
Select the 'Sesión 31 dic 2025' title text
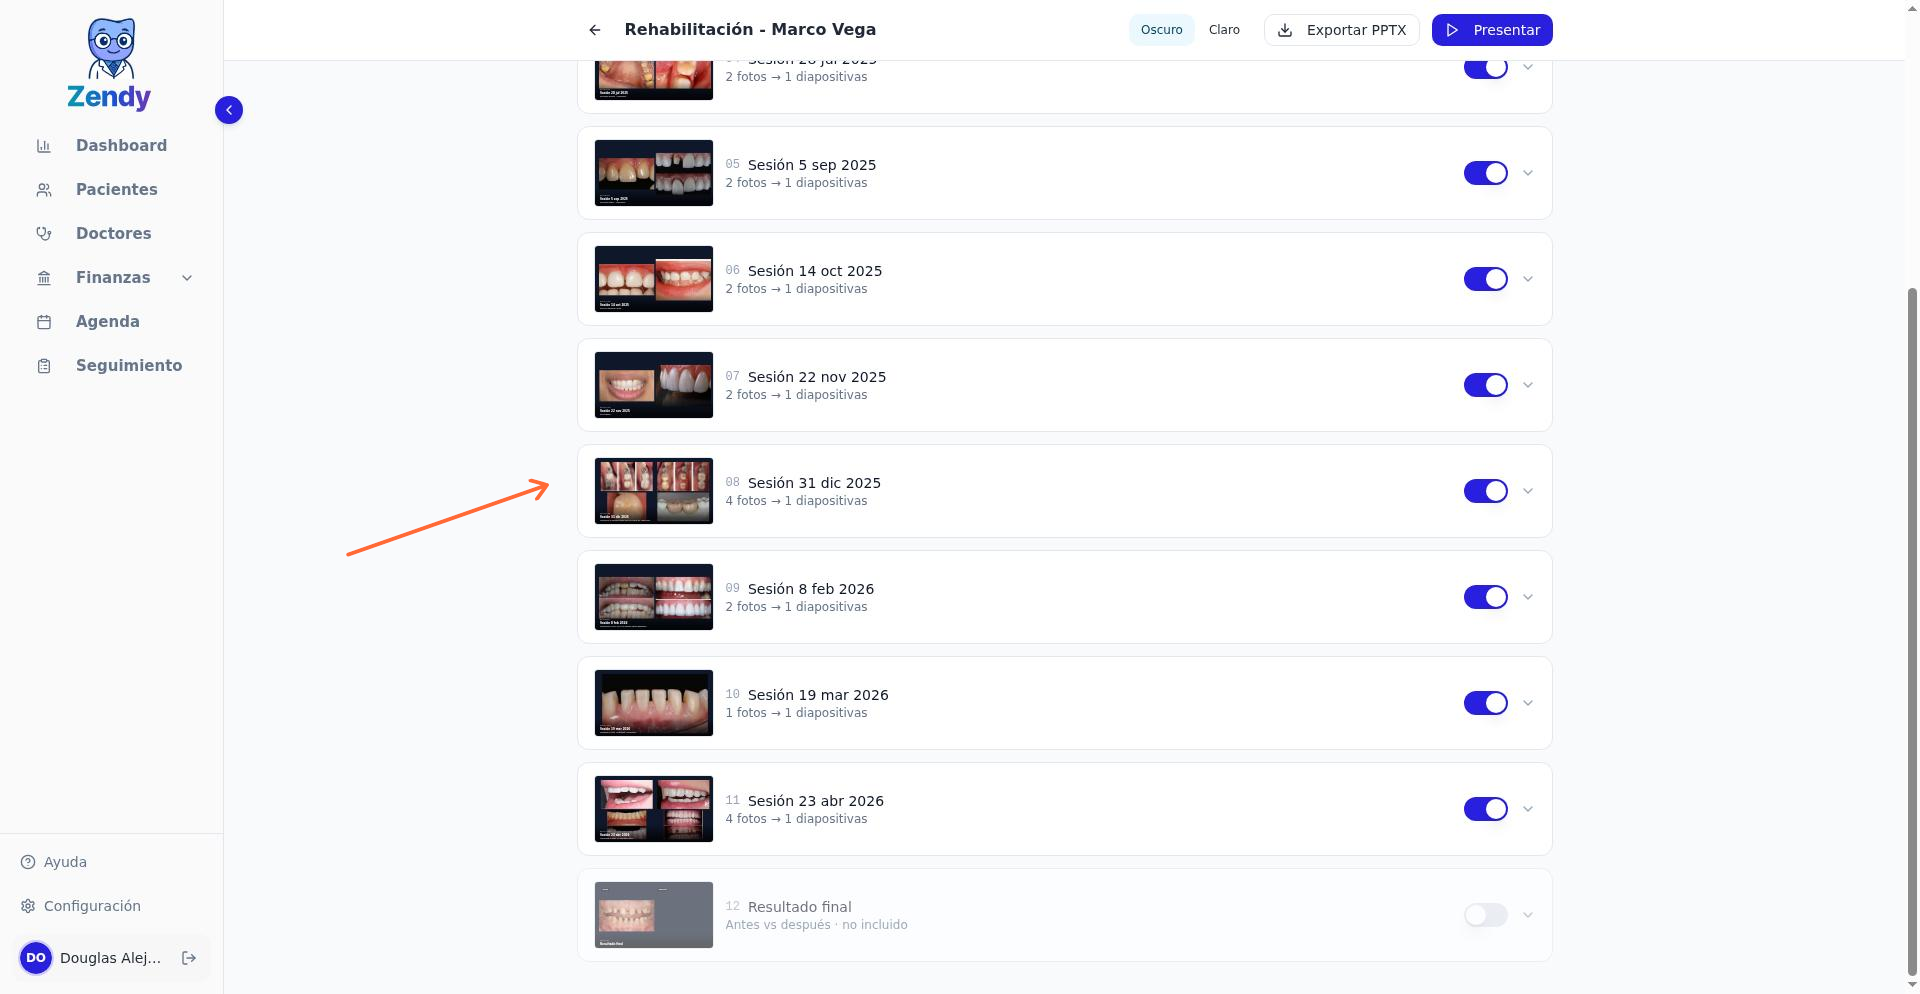click(814, 483)
